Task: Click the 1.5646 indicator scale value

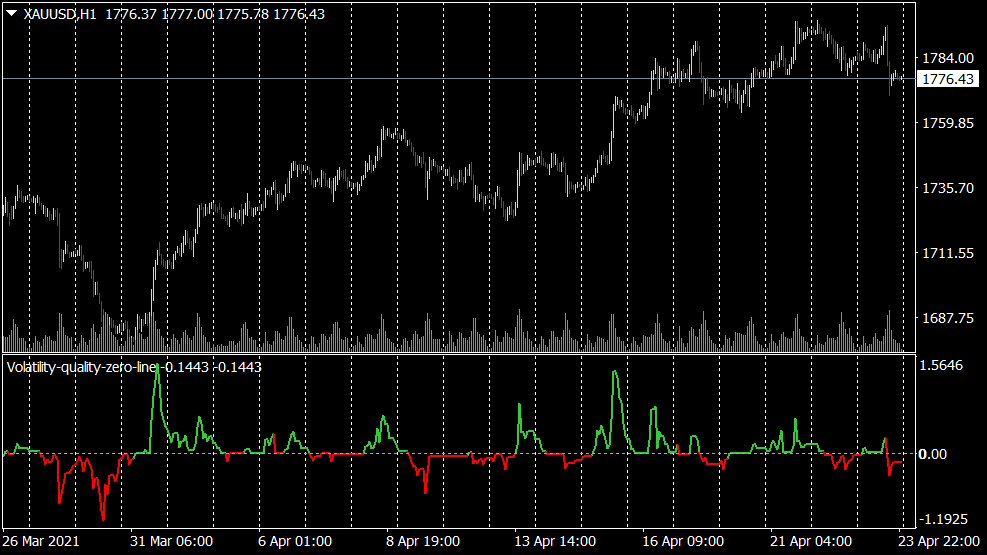Action: (x=944, y=366)
